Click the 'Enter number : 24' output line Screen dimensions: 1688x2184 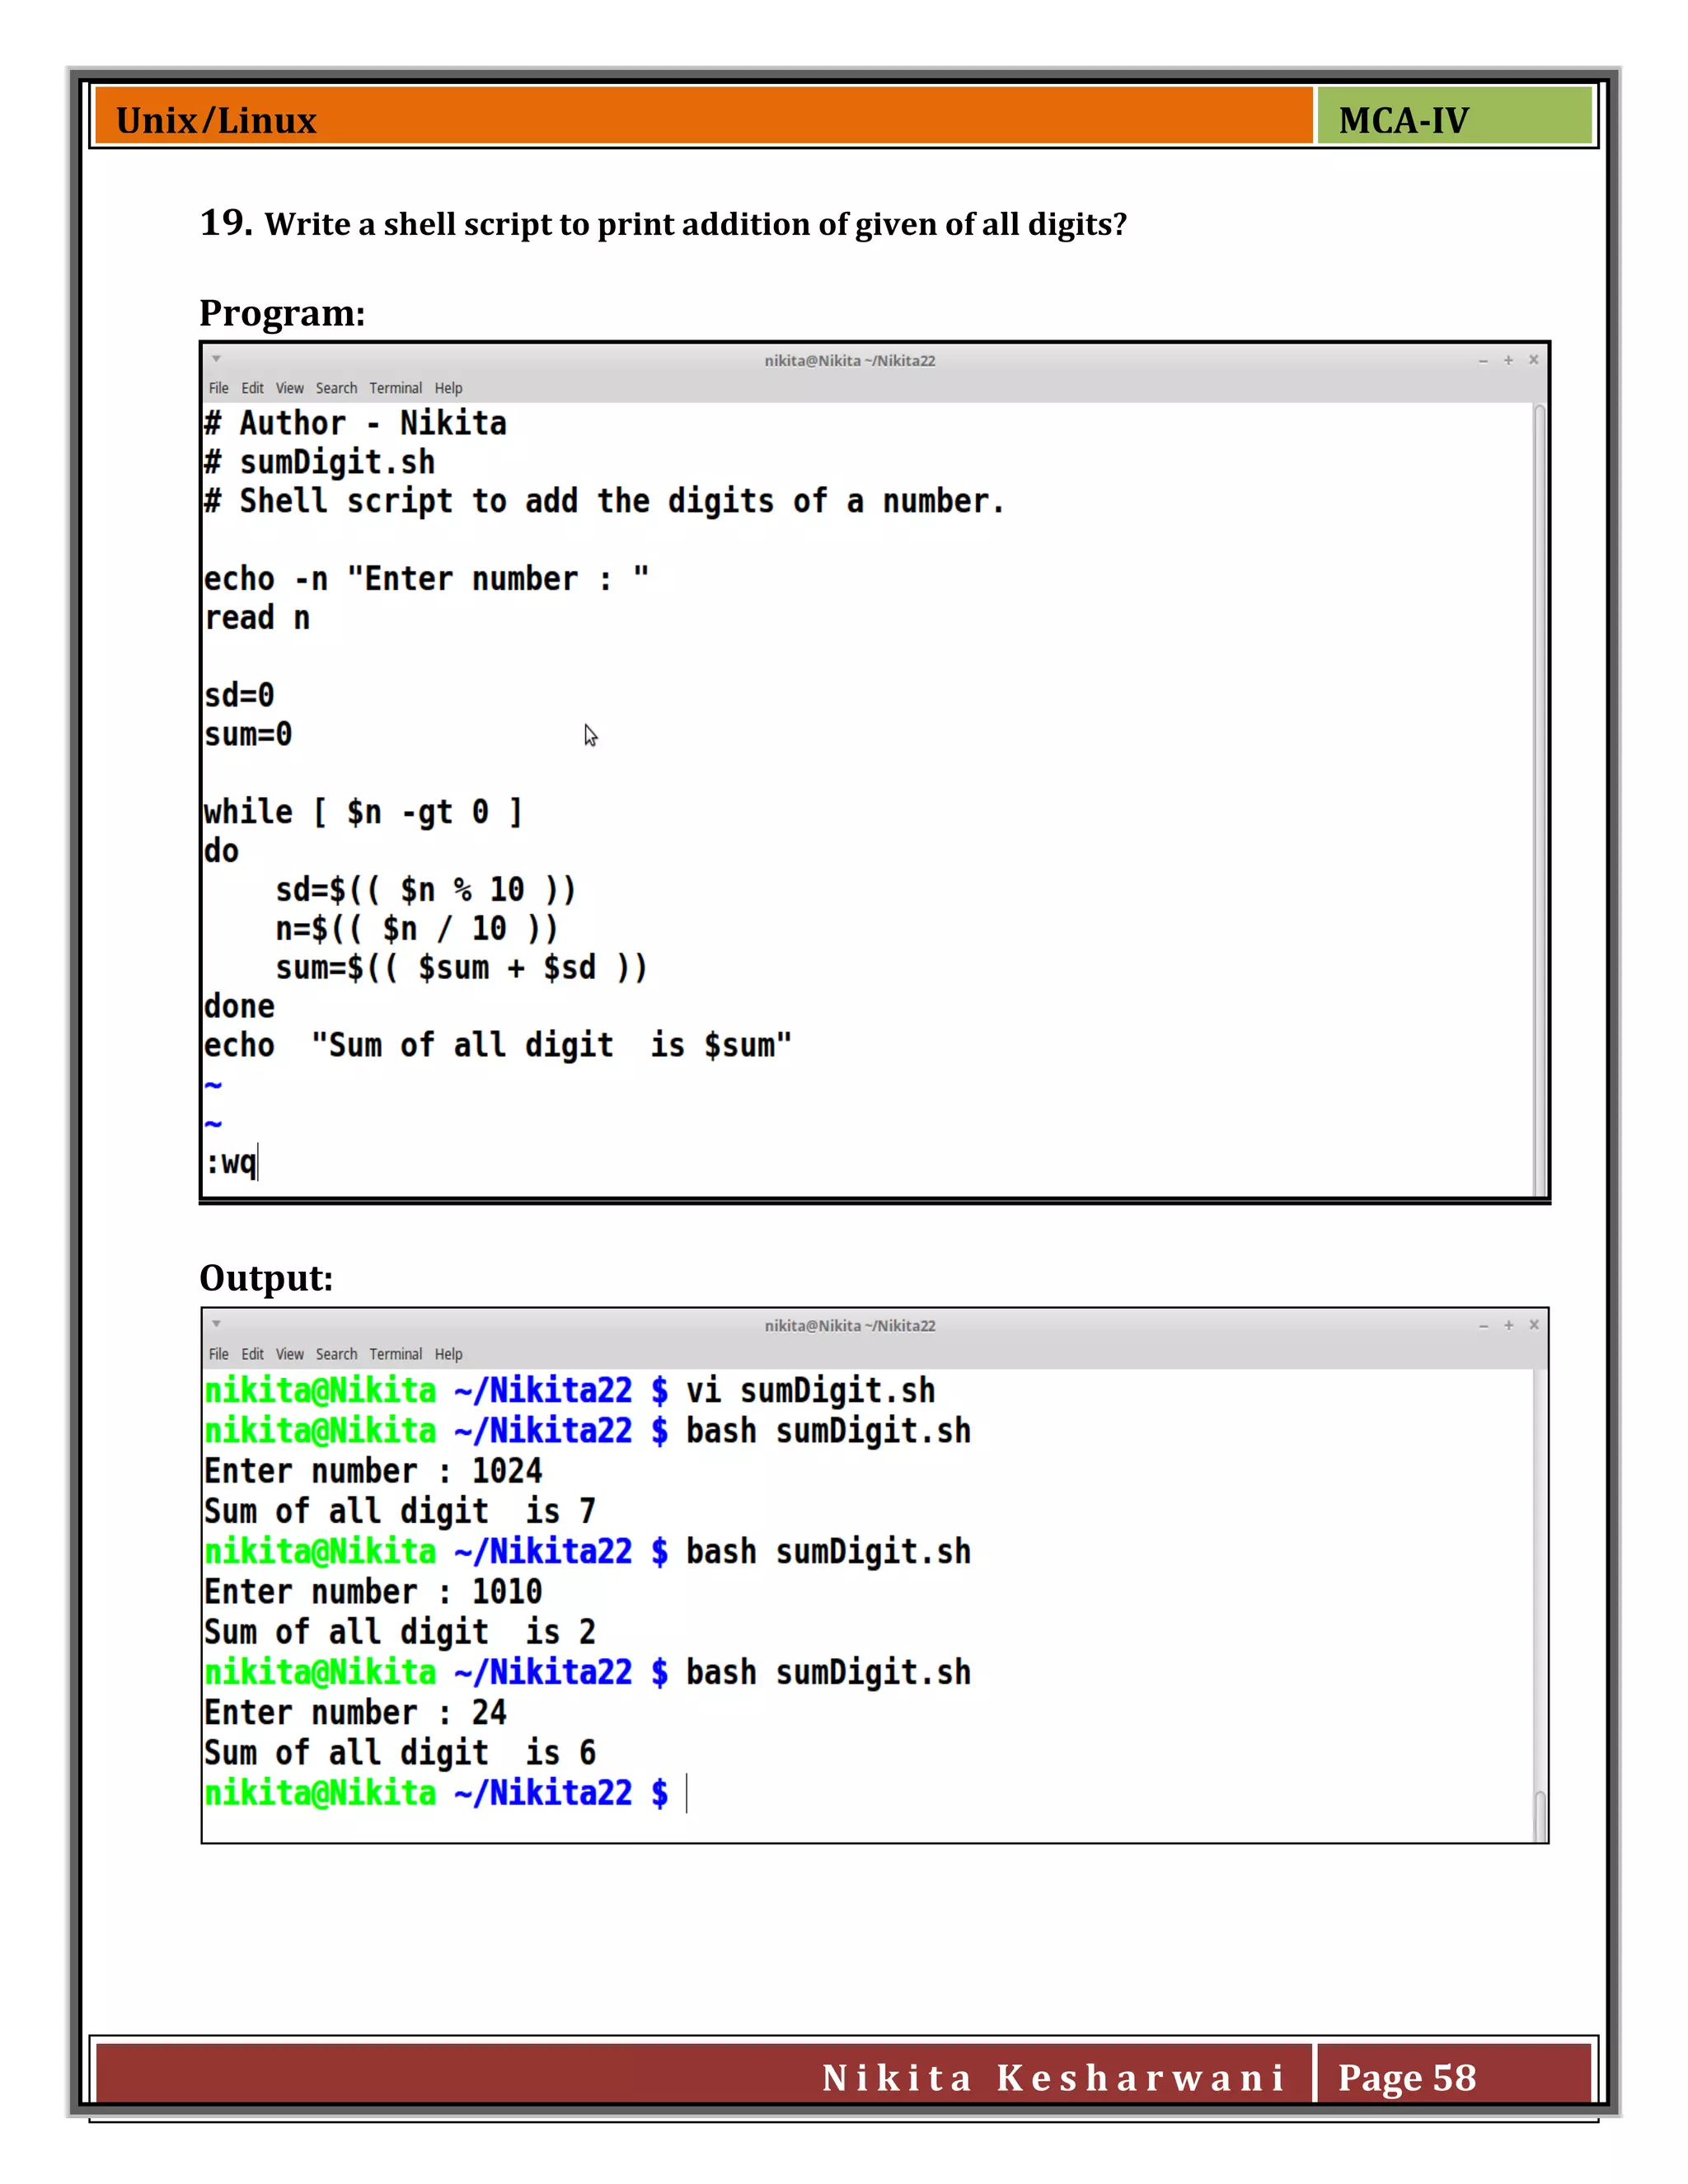pos(355,1713)
